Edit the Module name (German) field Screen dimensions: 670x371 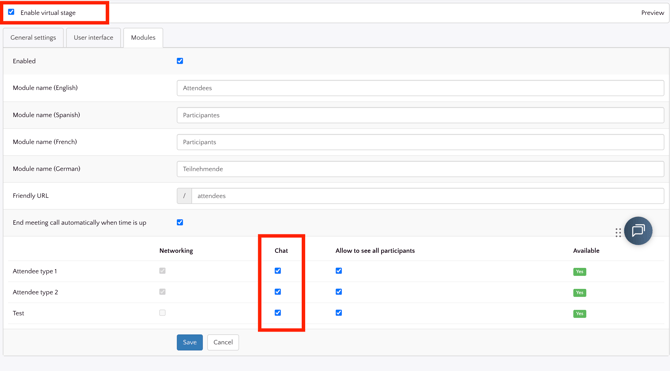pos(420,169)
